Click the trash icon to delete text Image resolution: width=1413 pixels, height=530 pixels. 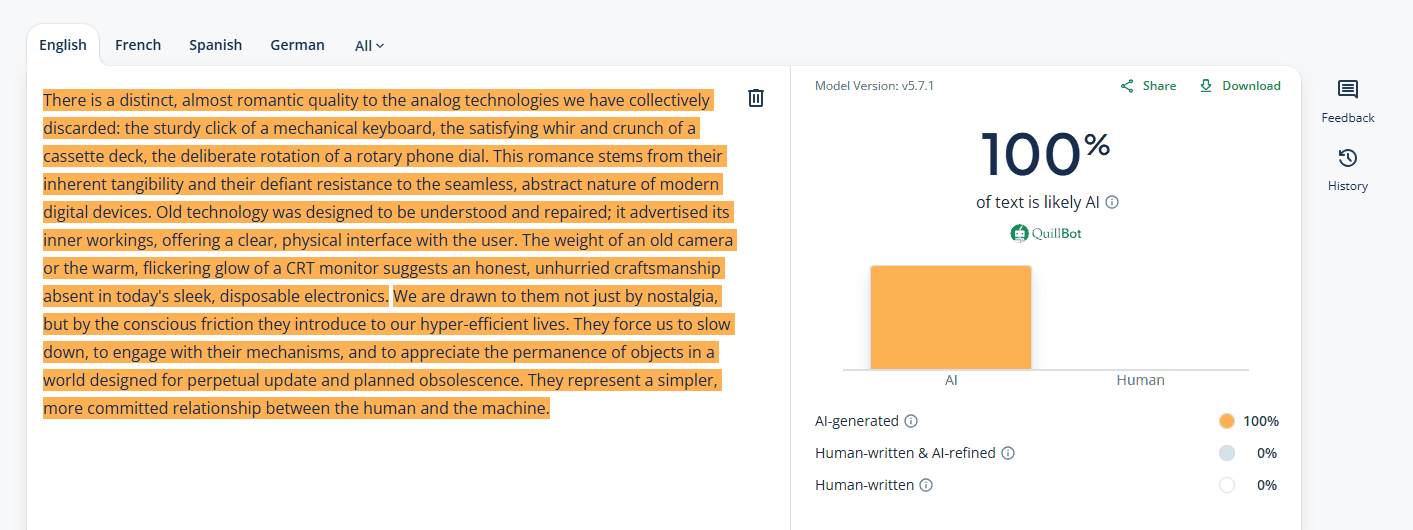click(756, 98)
